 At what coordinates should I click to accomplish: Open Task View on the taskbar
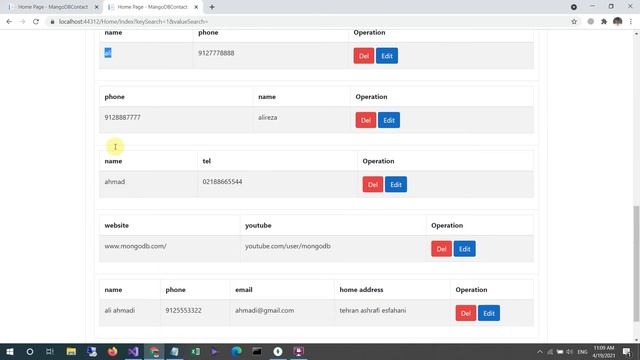point(50,351)
